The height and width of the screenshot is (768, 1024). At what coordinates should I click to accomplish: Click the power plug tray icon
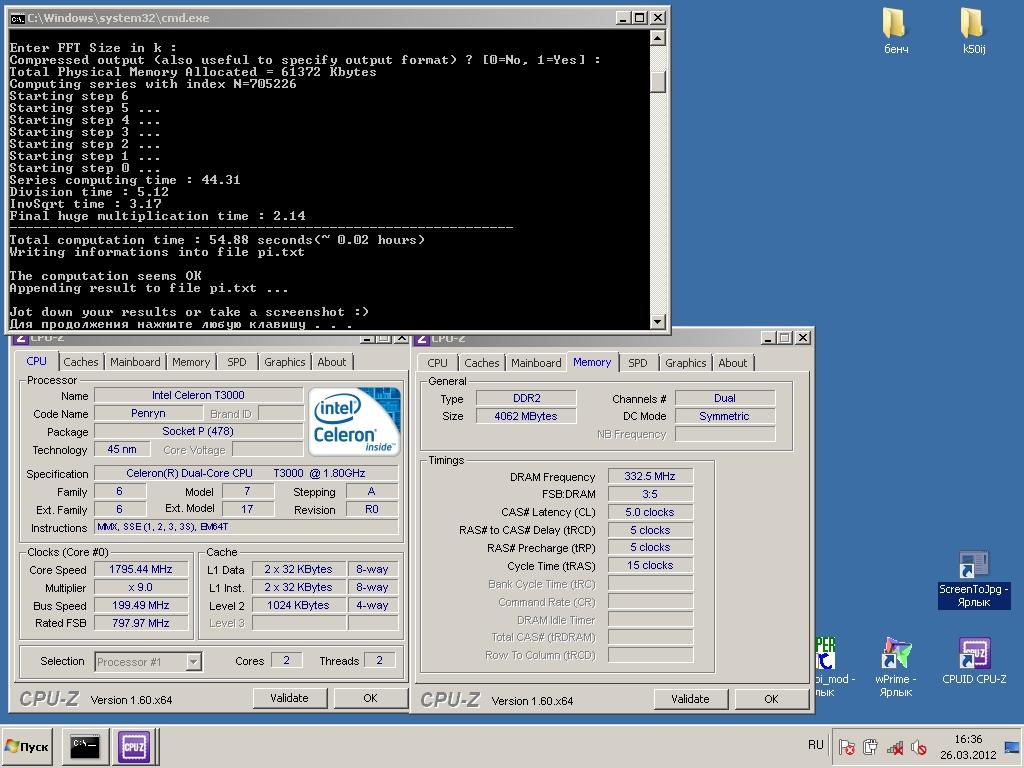coord(871,746)
